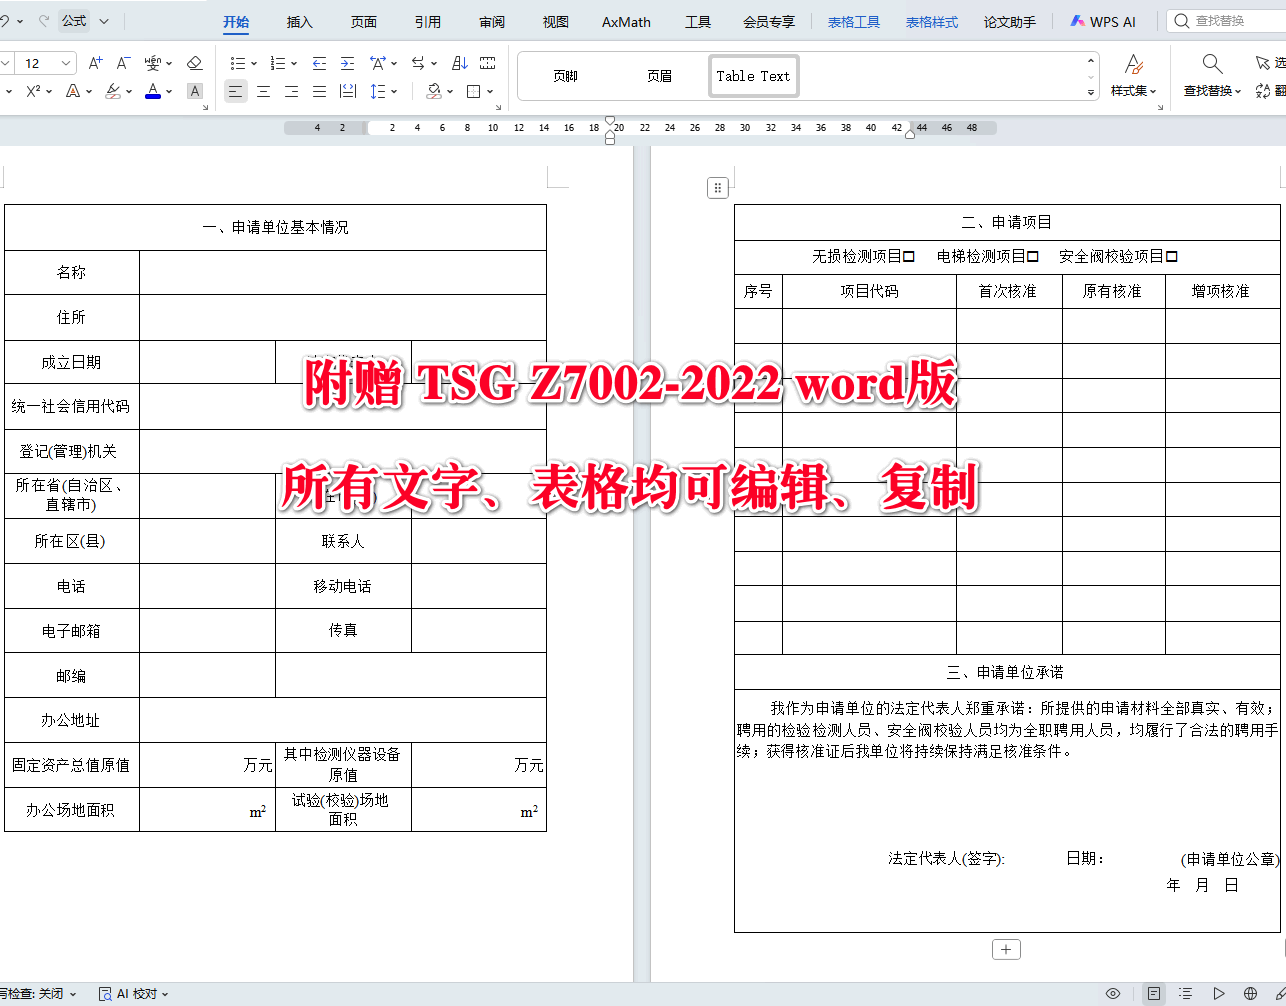Decrease paragraph indent

(319, 63)
